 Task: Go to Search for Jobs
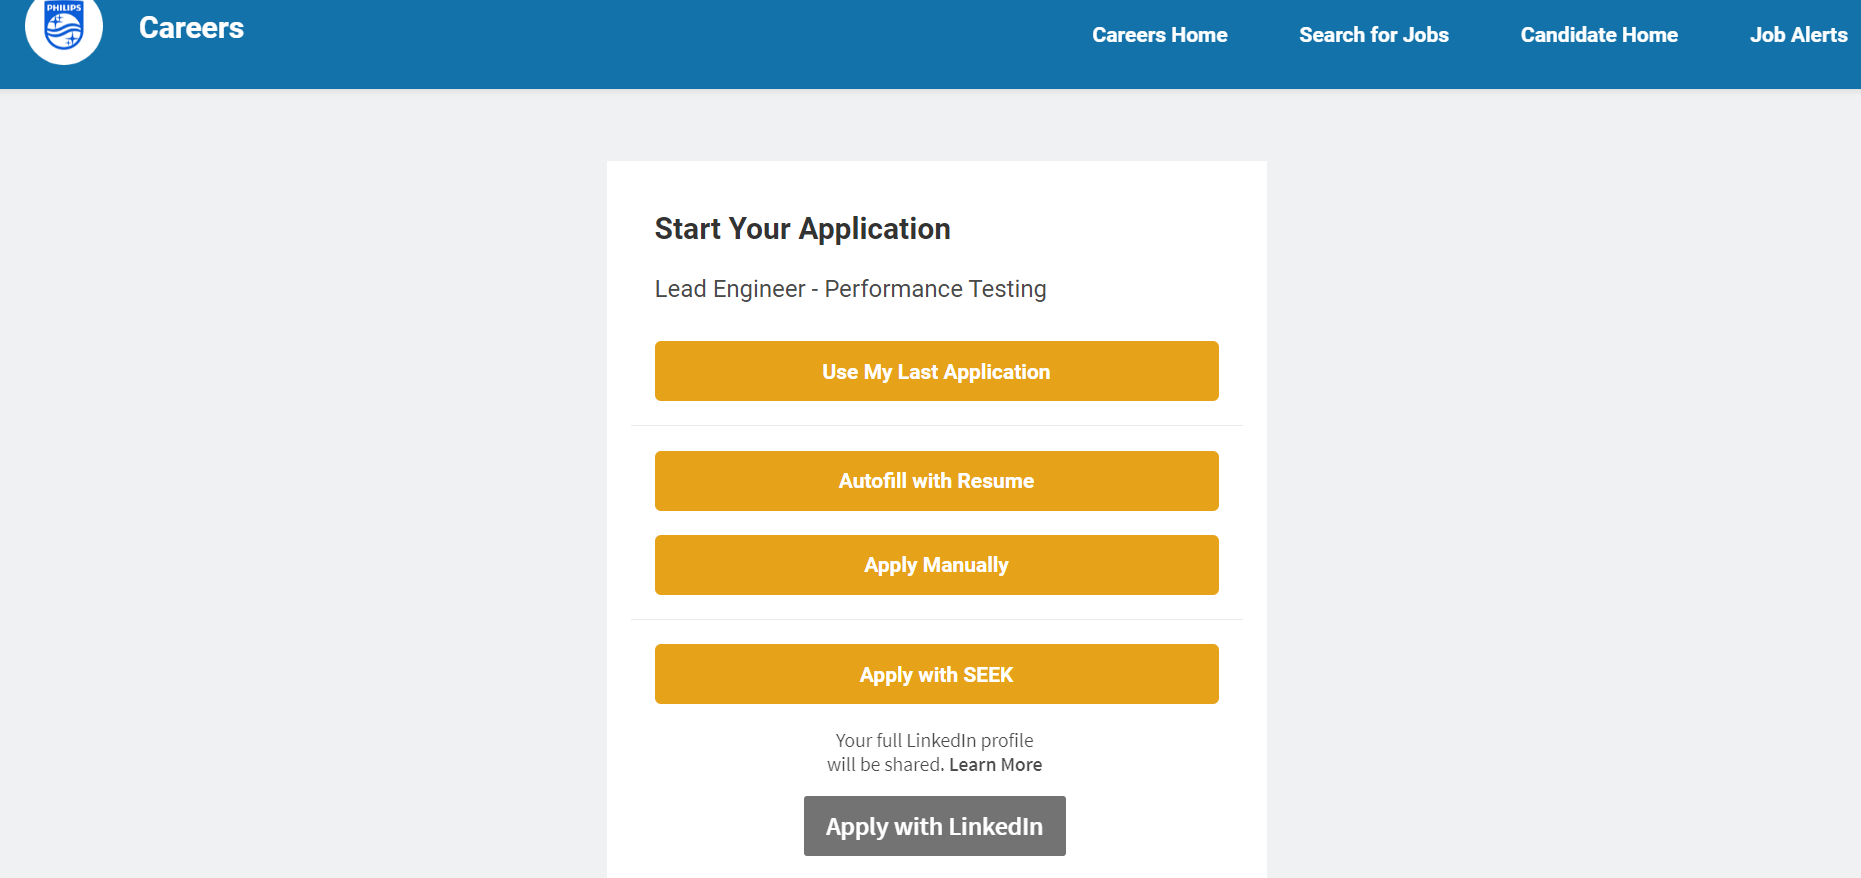1373,35
